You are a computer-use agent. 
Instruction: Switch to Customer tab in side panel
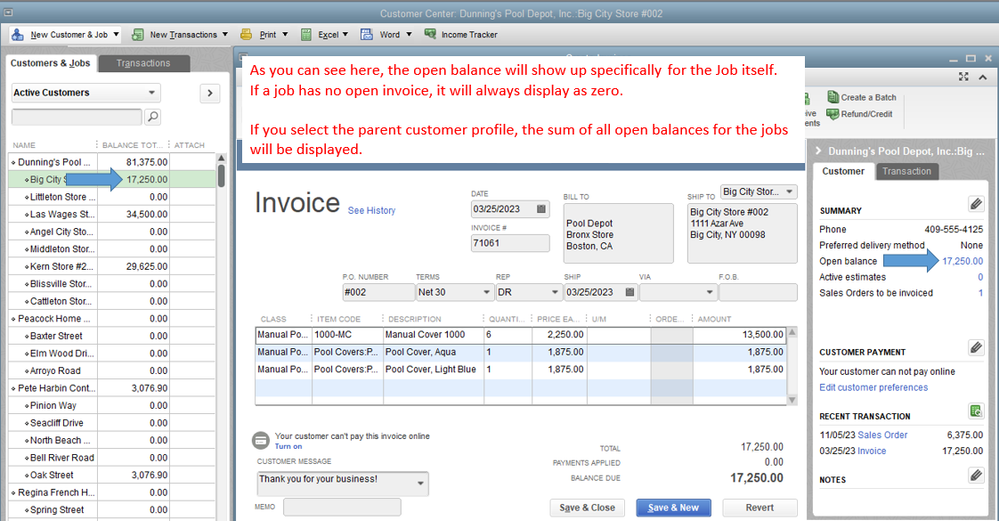(843, 171)
